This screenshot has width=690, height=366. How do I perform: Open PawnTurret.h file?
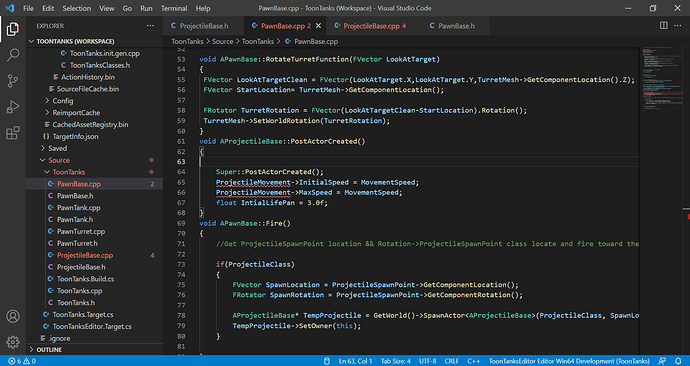[77, 243]
